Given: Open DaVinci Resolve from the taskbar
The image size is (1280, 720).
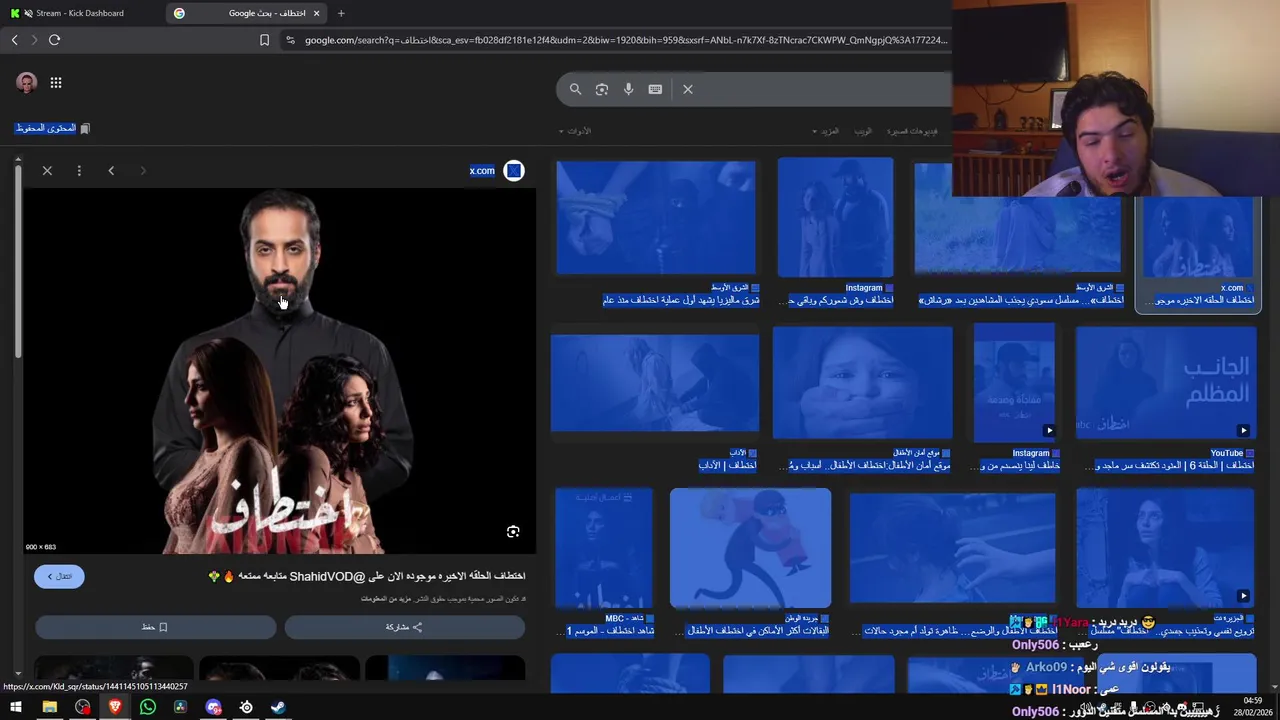Looking at the screenshot, I should tap(181, 707).
